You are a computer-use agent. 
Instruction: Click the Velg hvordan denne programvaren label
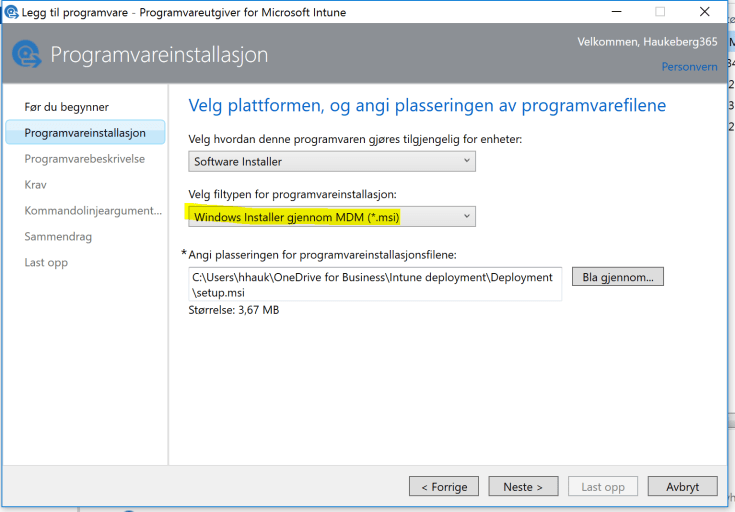(x=355, y=139)
